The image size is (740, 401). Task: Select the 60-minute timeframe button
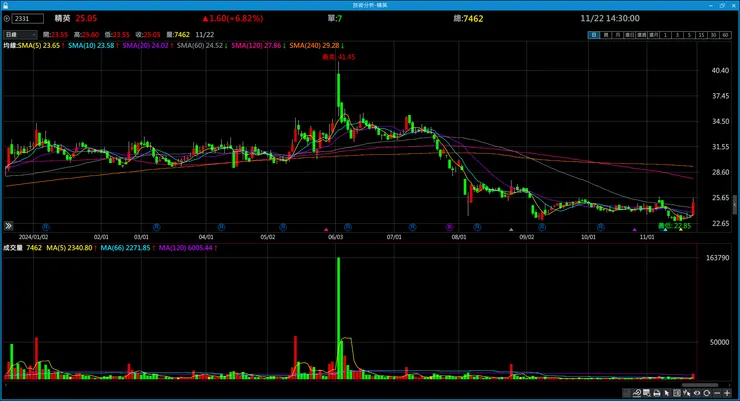click(x=725, y=35)
